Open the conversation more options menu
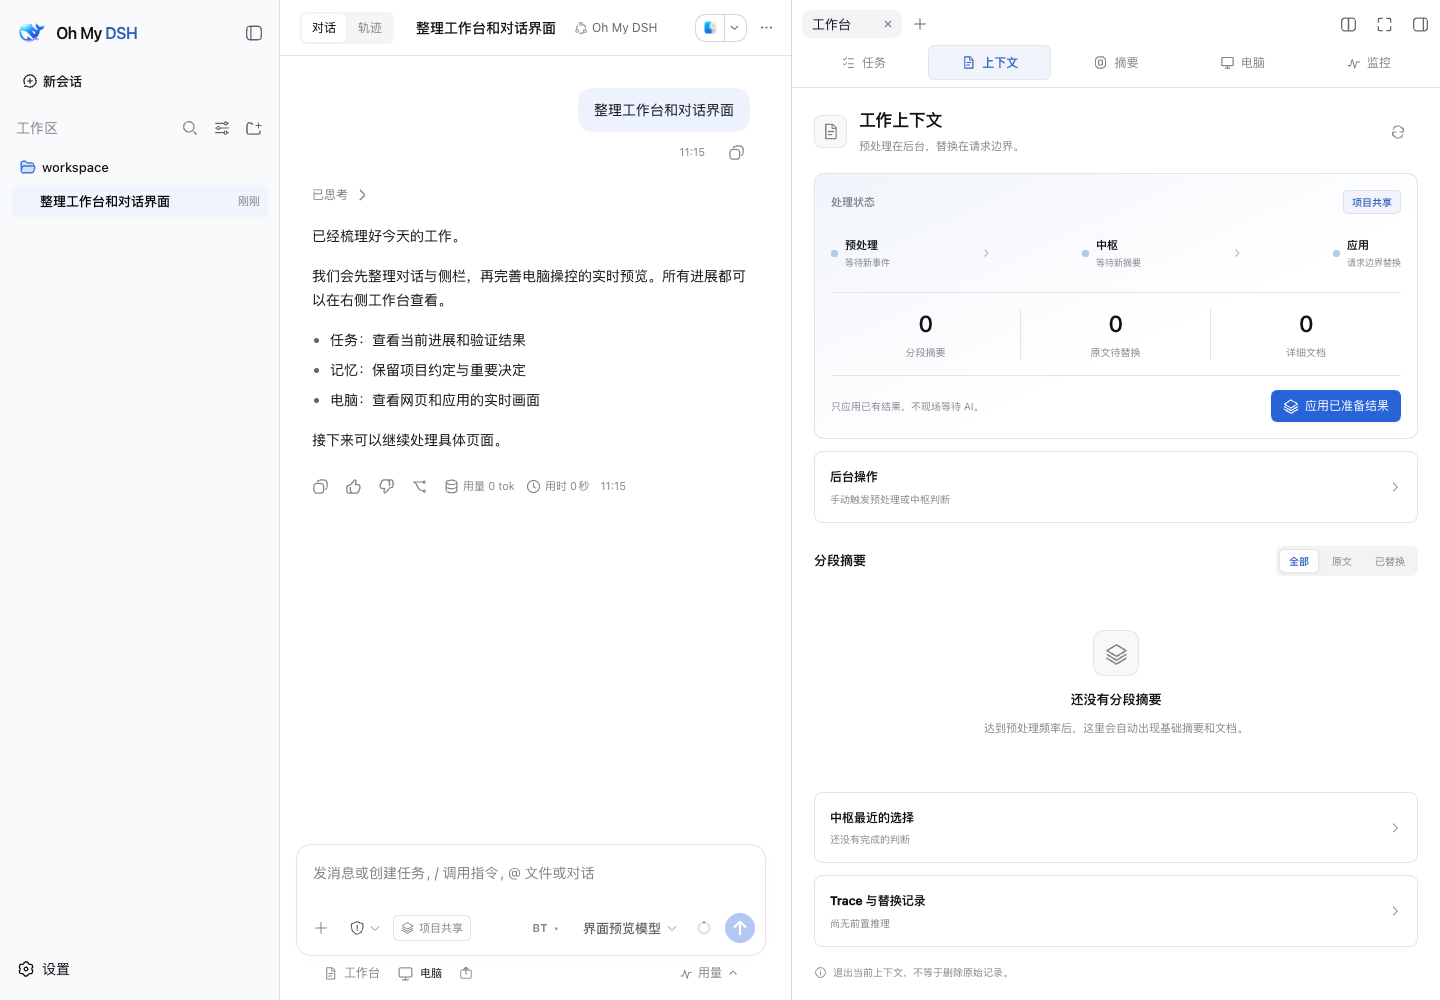Viewport: 1440px width, 1000px height. (x=766, y=28)
